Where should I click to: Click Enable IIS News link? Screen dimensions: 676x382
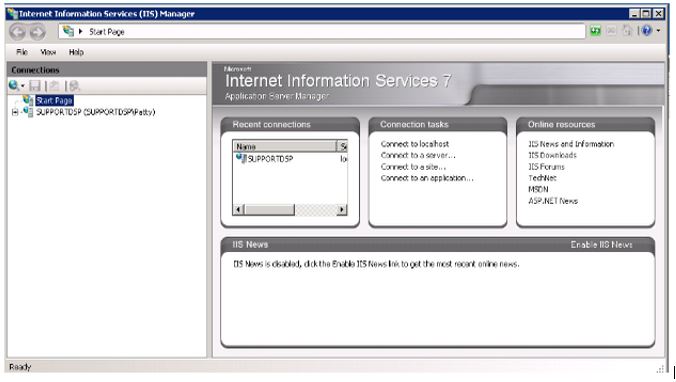601,245
